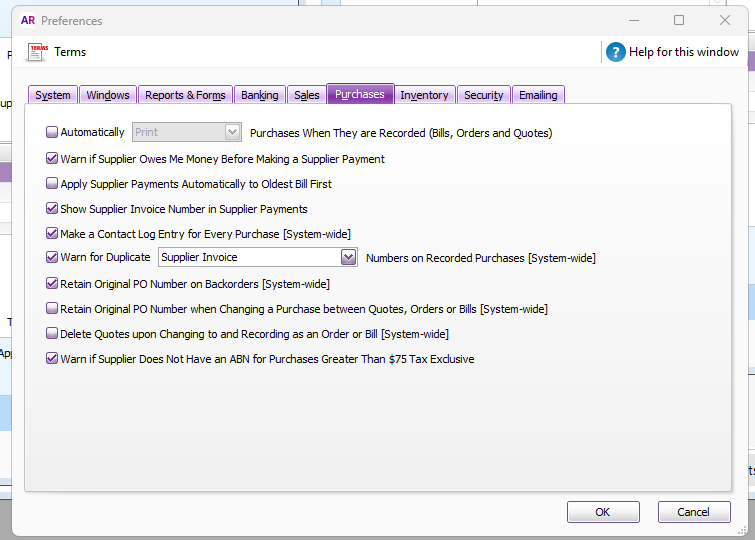The width and height of the screenshot is (755, 540).
Task: Disable Retain Original PO Number on Backorders
Action: click(52, 284)
